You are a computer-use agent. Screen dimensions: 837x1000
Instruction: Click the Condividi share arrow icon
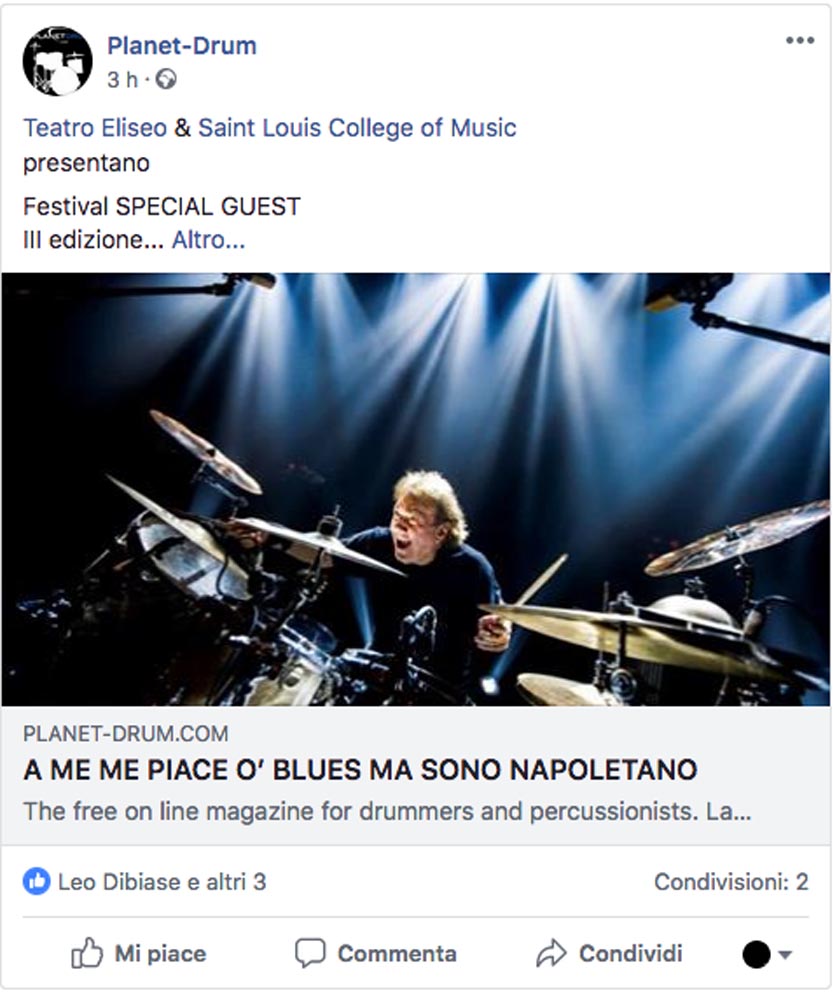[x=551, y=953]
